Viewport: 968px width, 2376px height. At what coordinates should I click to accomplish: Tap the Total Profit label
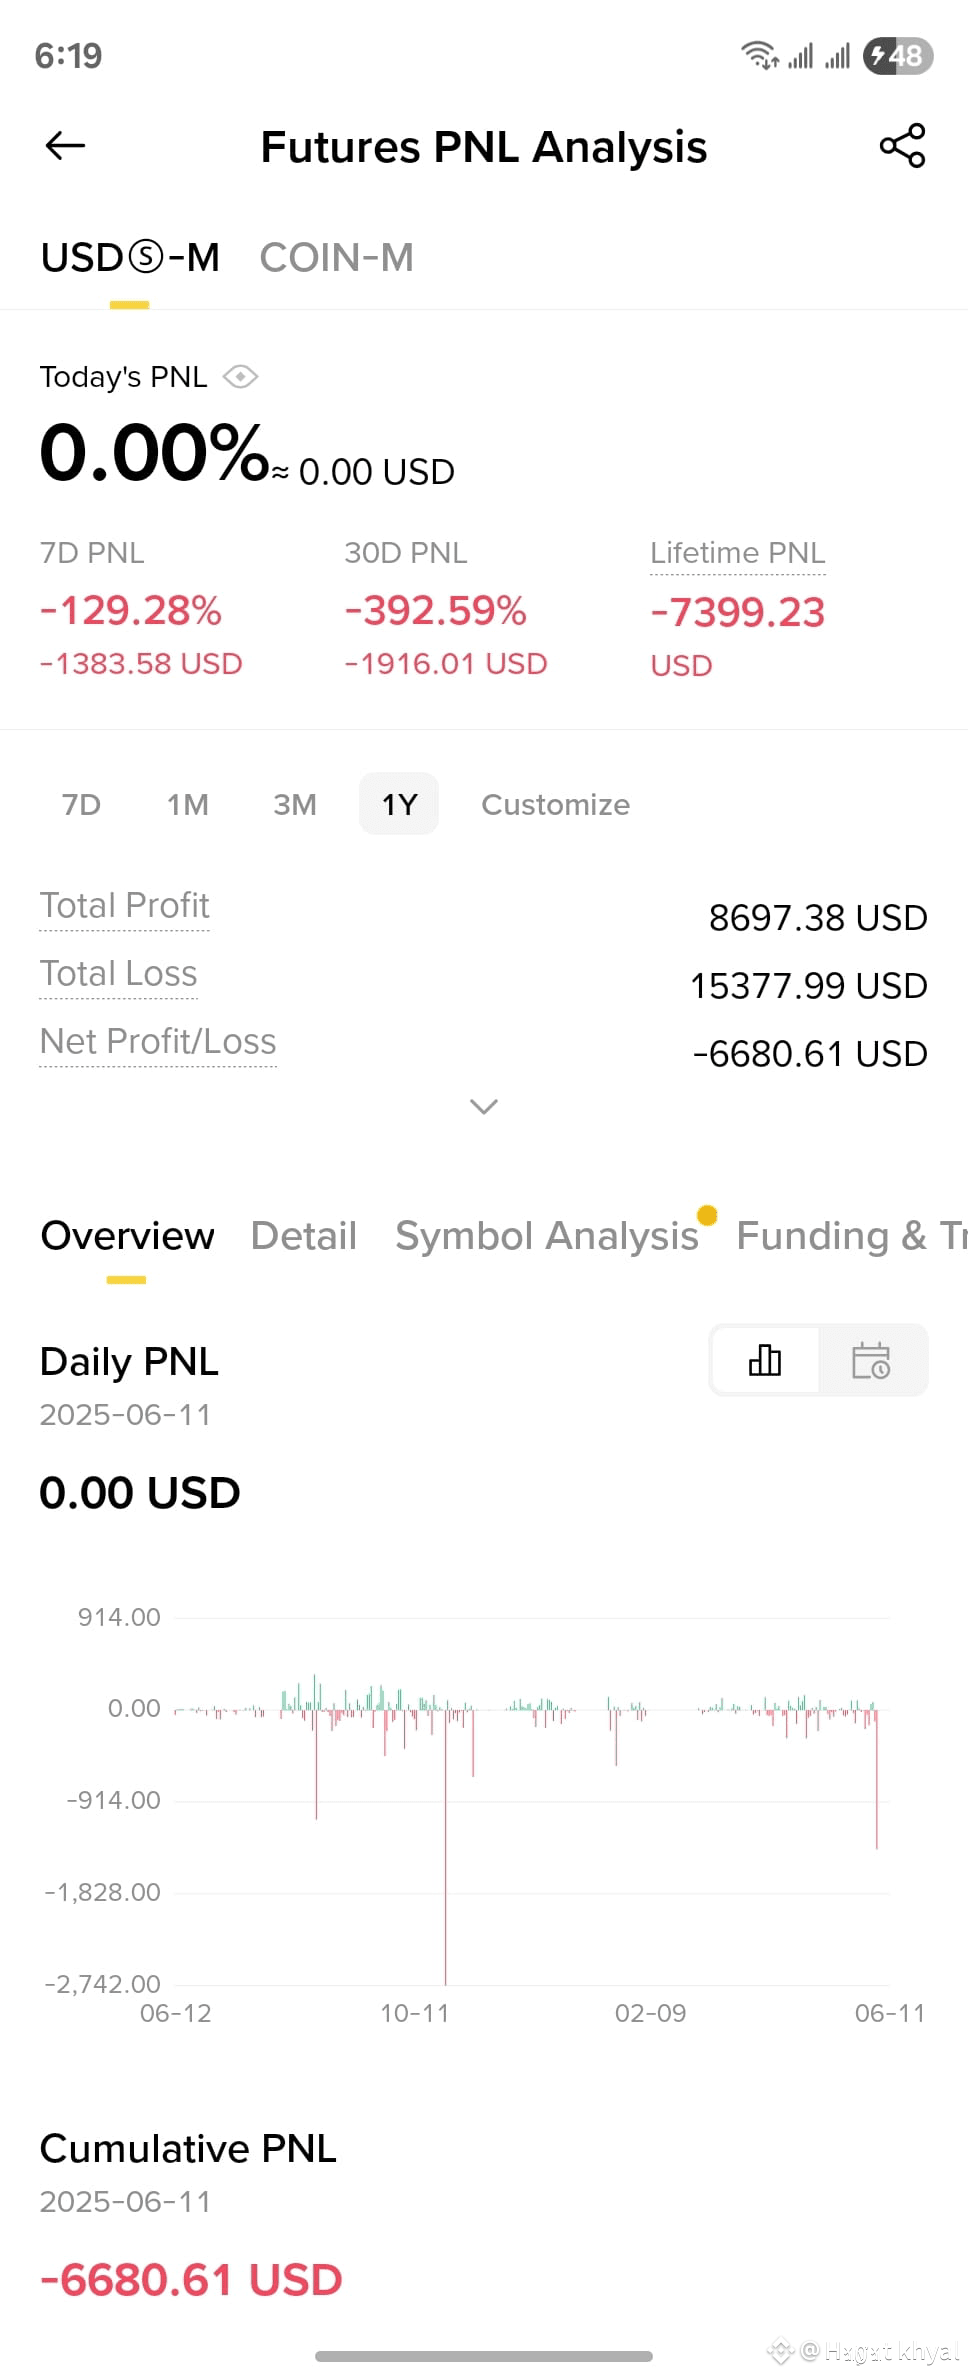pos(125,906)
